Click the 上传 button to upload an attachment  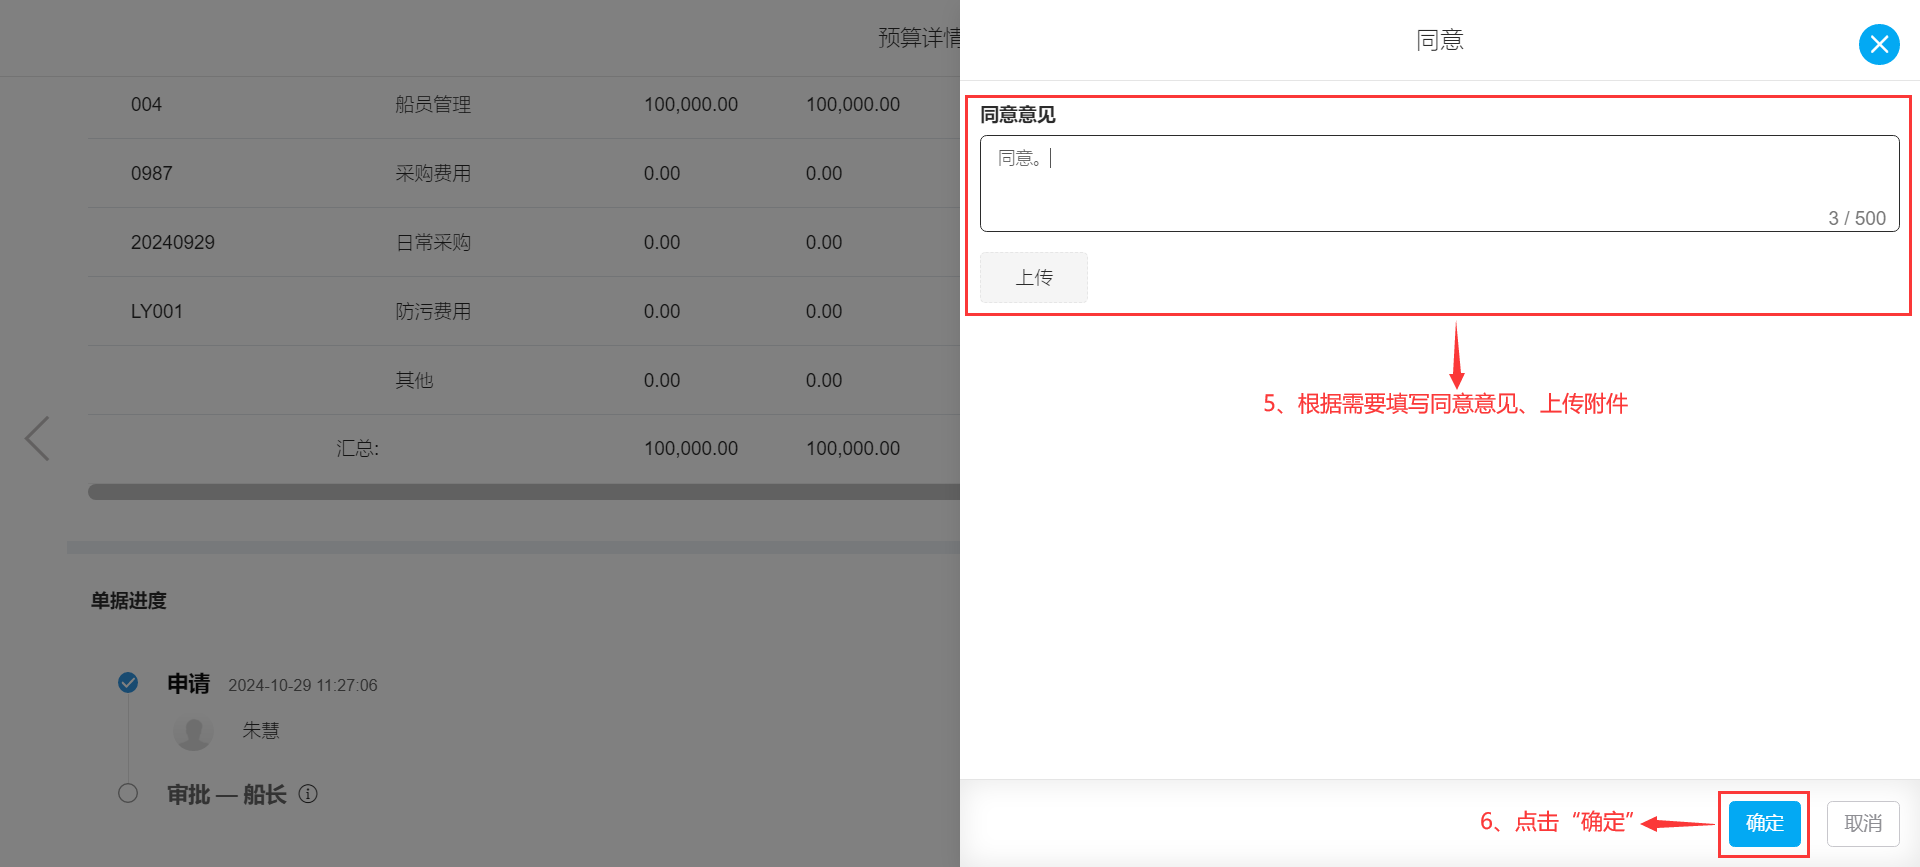1034,277
